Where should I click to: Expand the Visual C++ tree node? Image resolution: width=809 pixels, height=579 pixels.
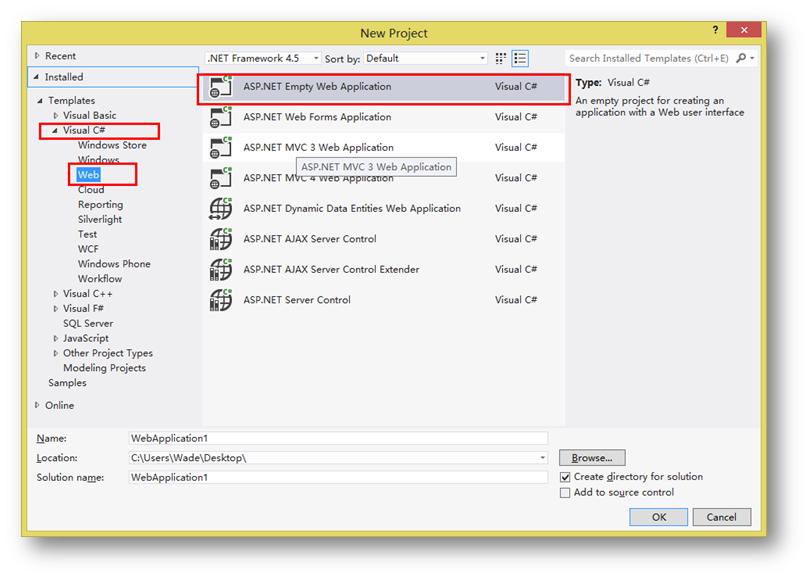(x=56, y=294)
